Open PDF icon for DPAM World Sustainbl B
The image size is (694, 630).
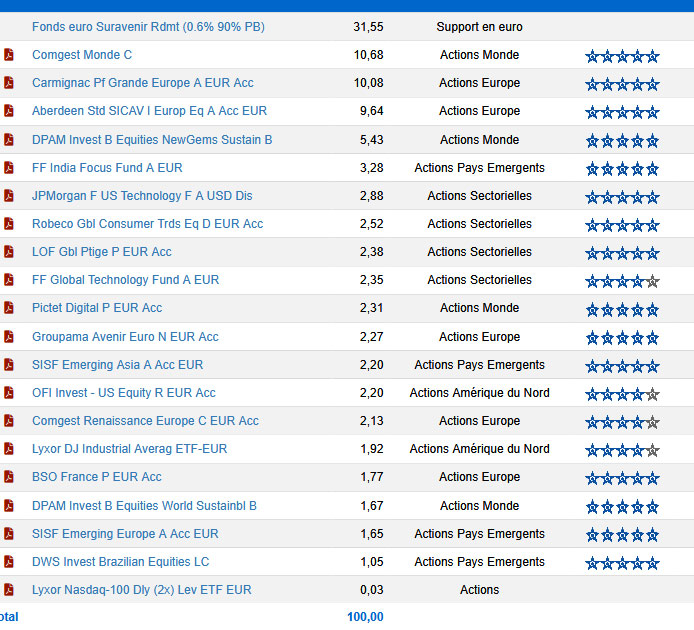(x=9, y=506)
